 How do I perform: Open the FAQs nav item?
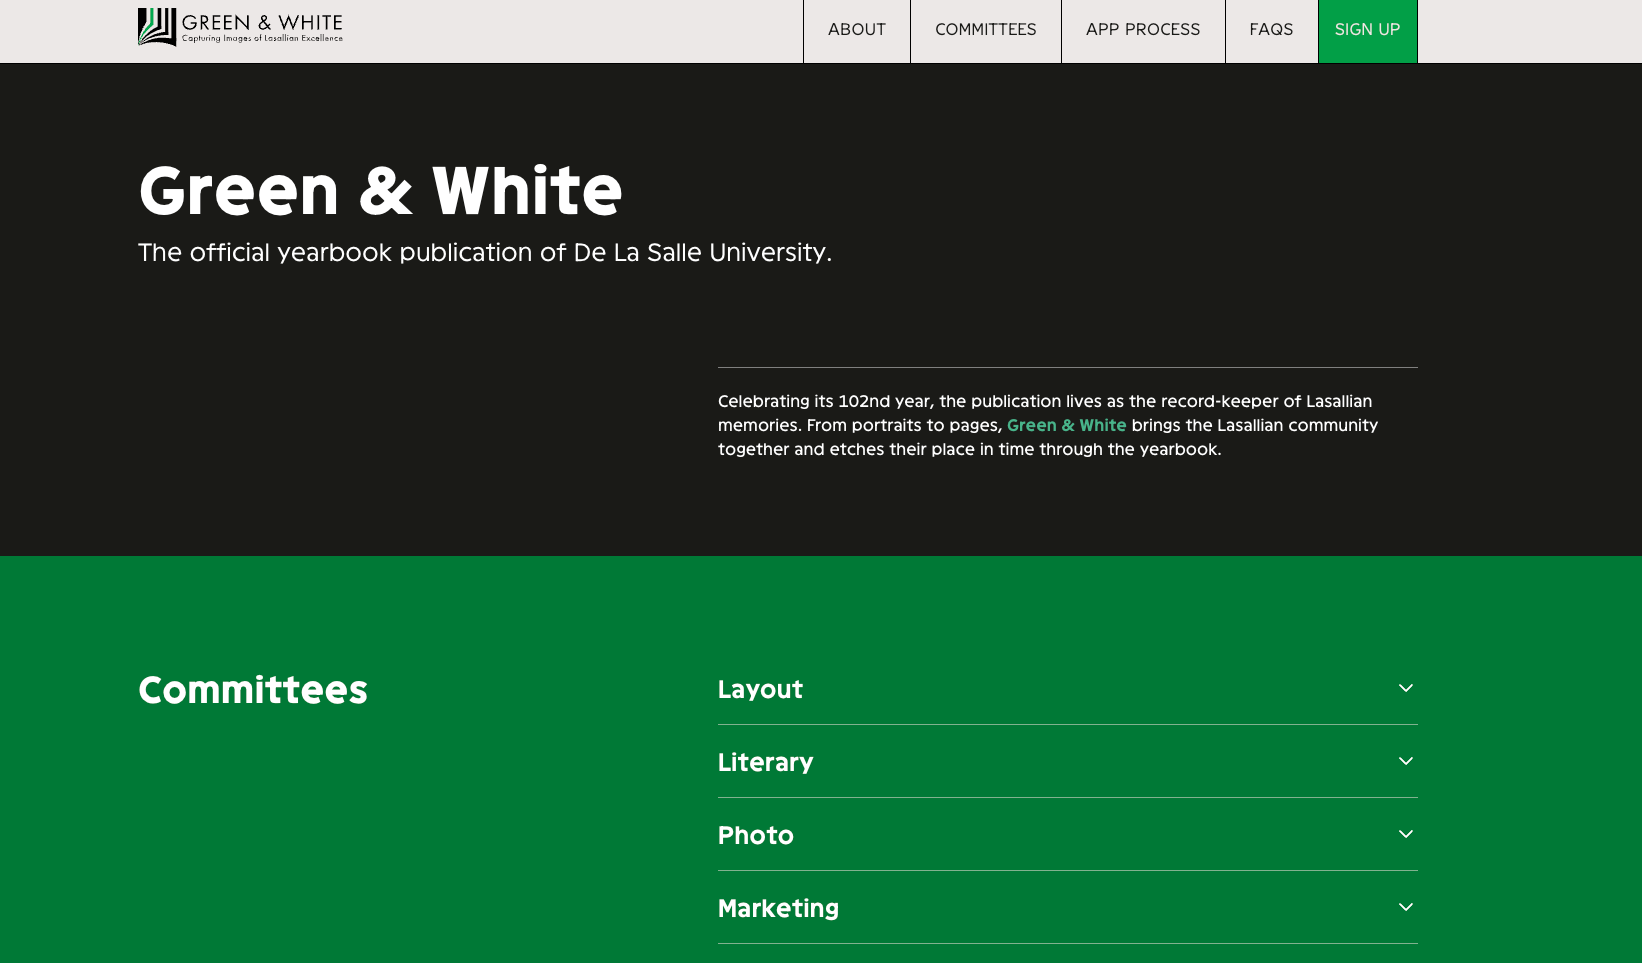(x=1271, y=31)
